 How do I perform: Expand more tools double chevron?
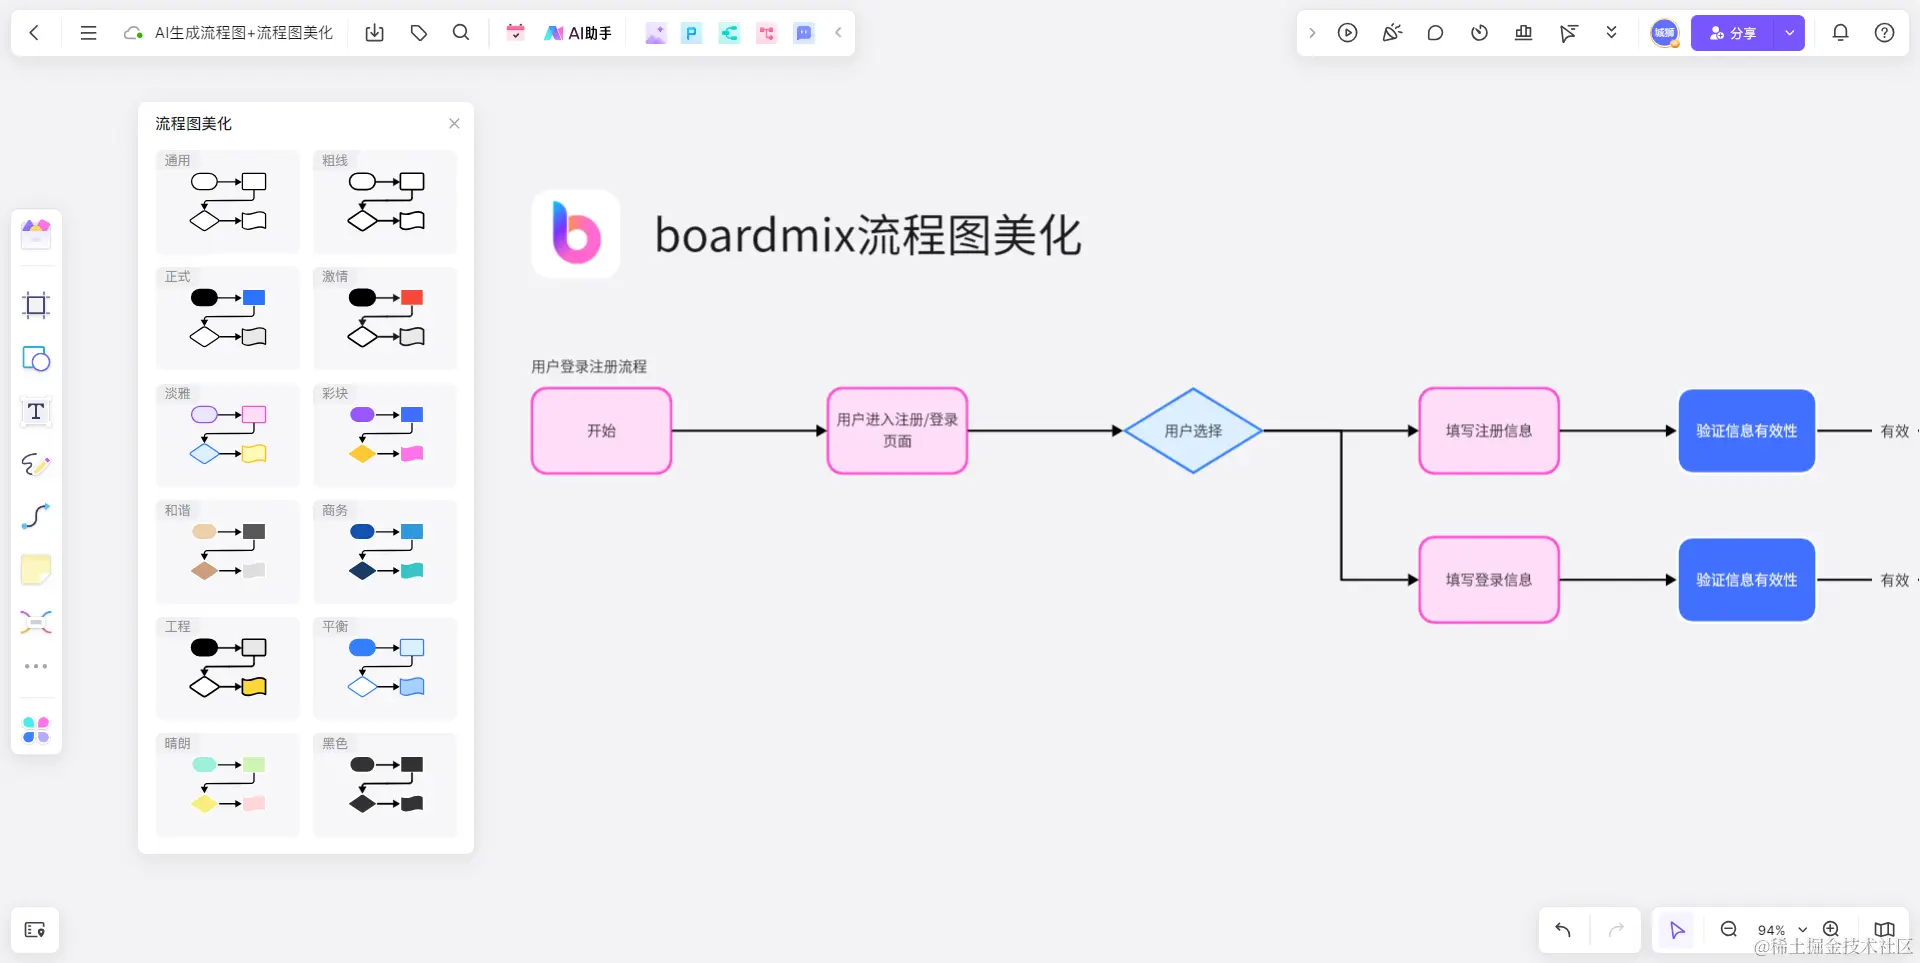(x=1611, y=33)
